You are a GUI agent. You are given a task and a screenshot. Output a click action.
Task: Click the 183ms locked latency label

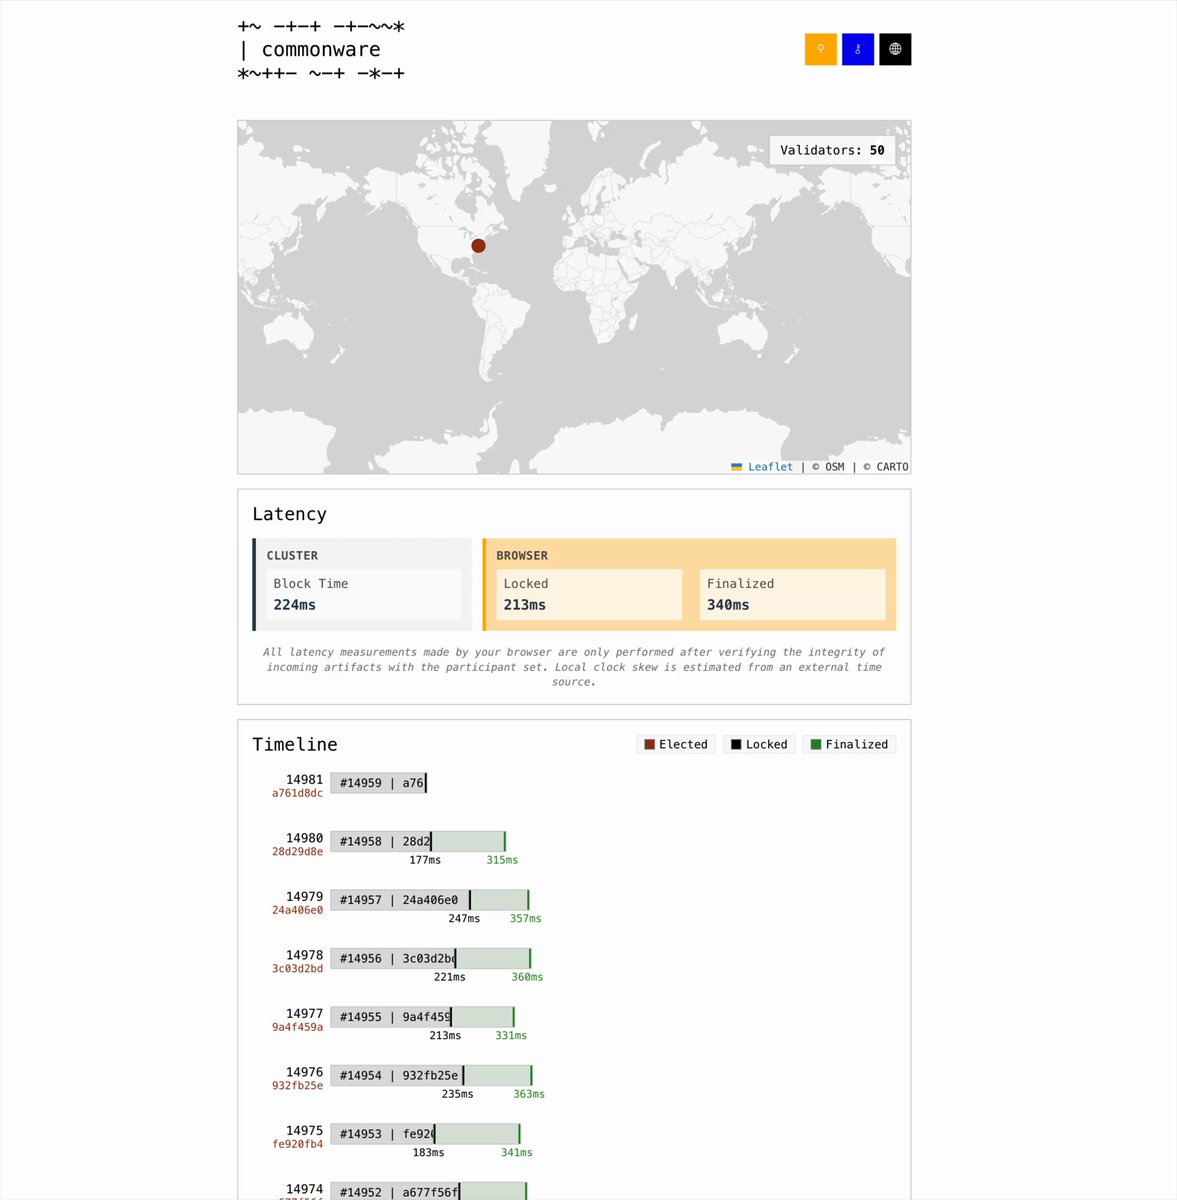[428, 1152]
